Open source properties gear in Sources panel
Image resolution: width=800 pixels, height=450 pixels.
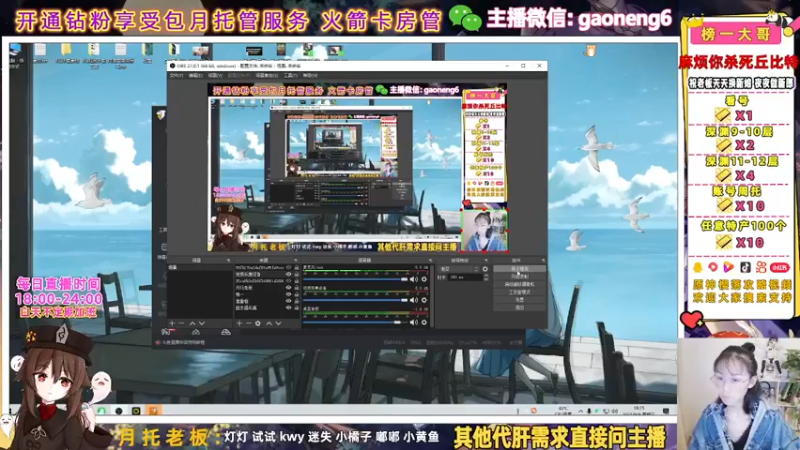(258, 323)
